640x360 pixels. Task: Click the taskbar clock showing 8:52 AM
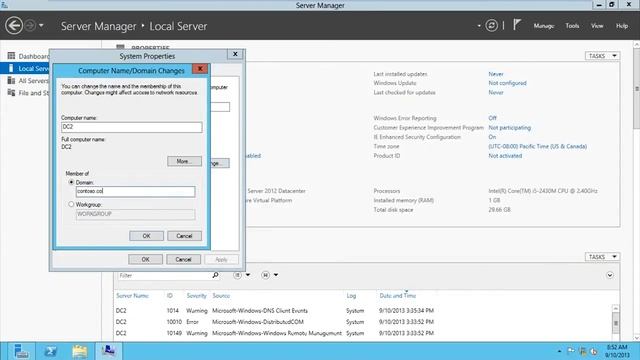point(617,351)
